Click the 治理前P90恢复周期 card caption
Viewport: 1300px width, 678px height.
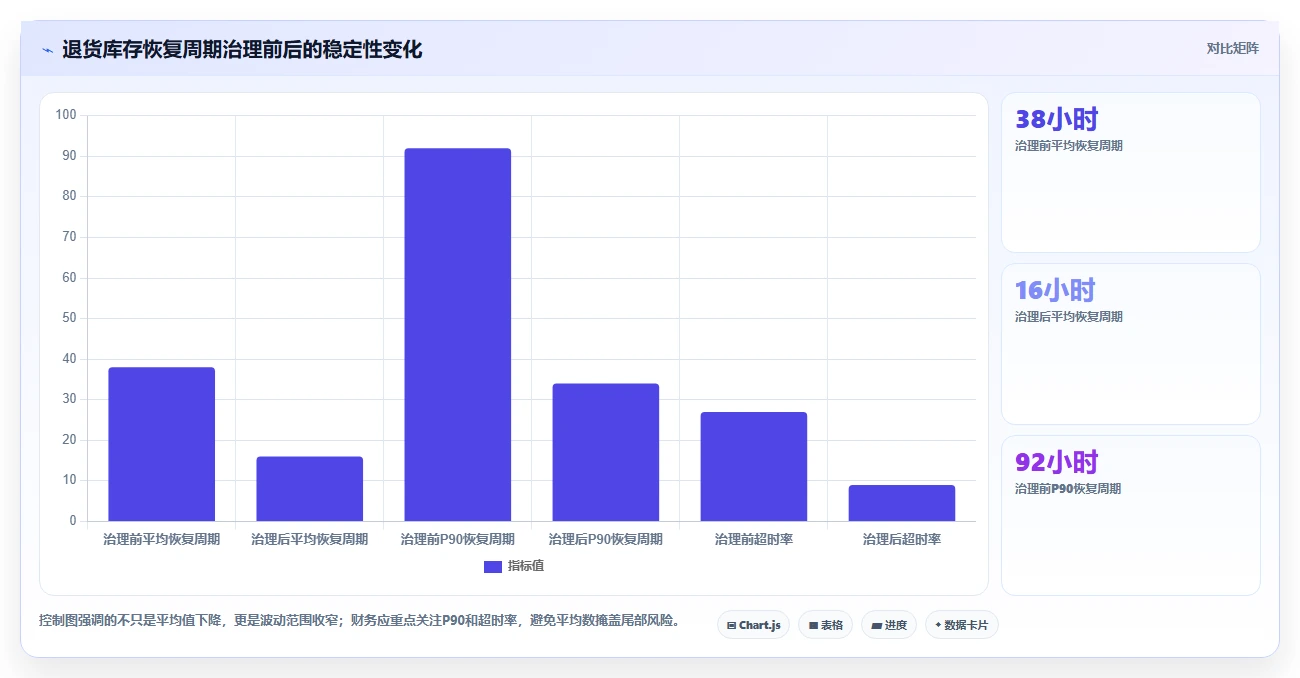(x=1068, y=489)
